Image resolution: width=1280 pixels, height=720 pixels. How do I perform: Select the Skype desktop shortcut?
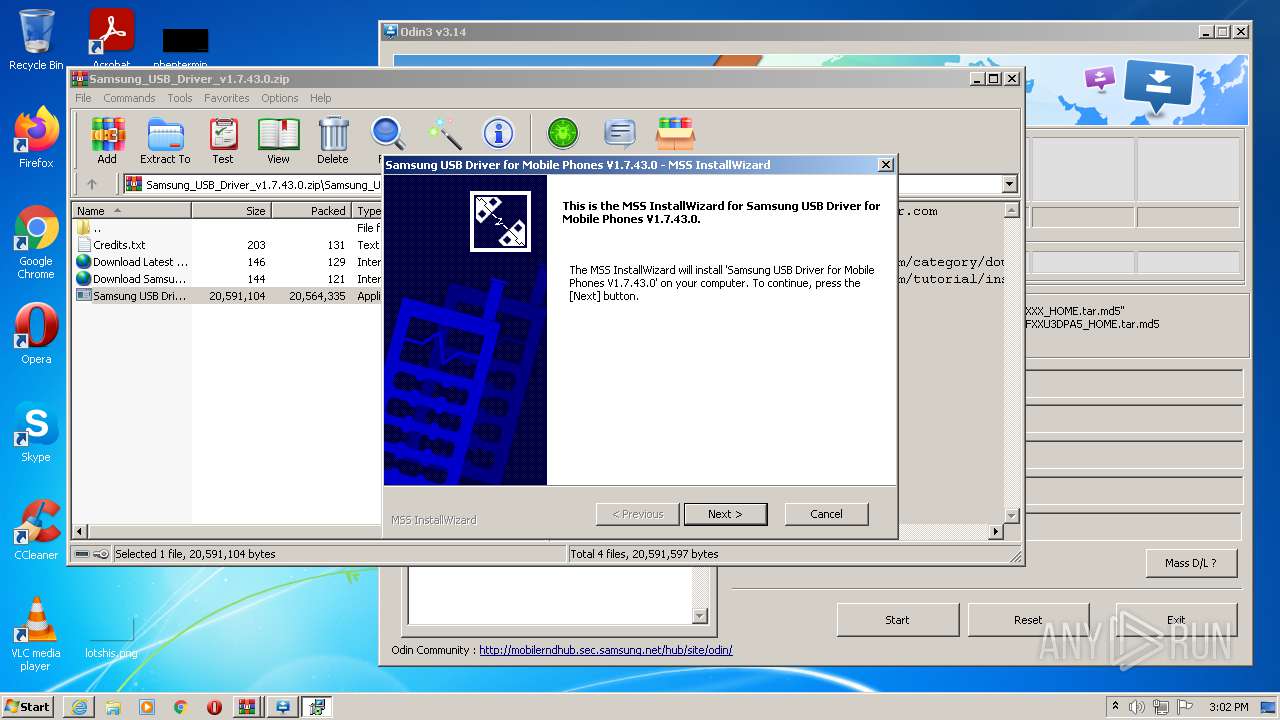click(x=36, y=432)
